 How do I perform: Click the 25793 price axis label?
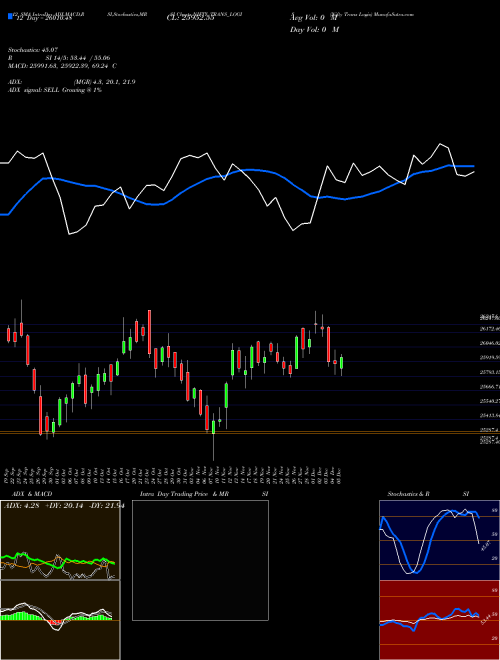click(489, 372)
